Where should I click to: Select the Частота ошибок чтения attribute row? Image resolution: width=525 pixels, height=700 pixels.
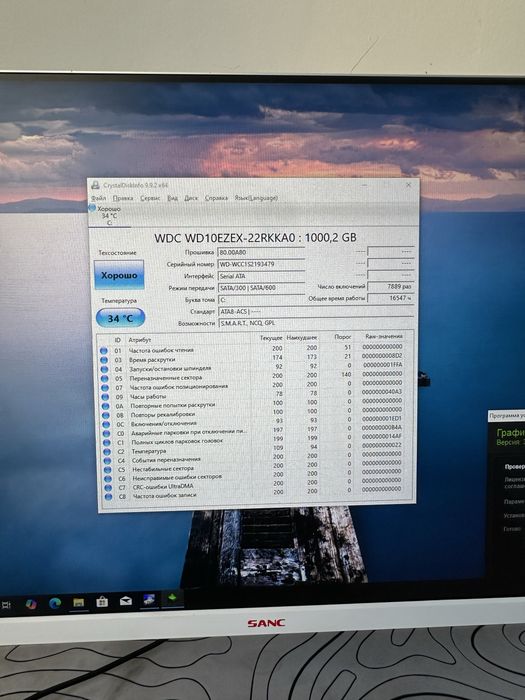251,350
